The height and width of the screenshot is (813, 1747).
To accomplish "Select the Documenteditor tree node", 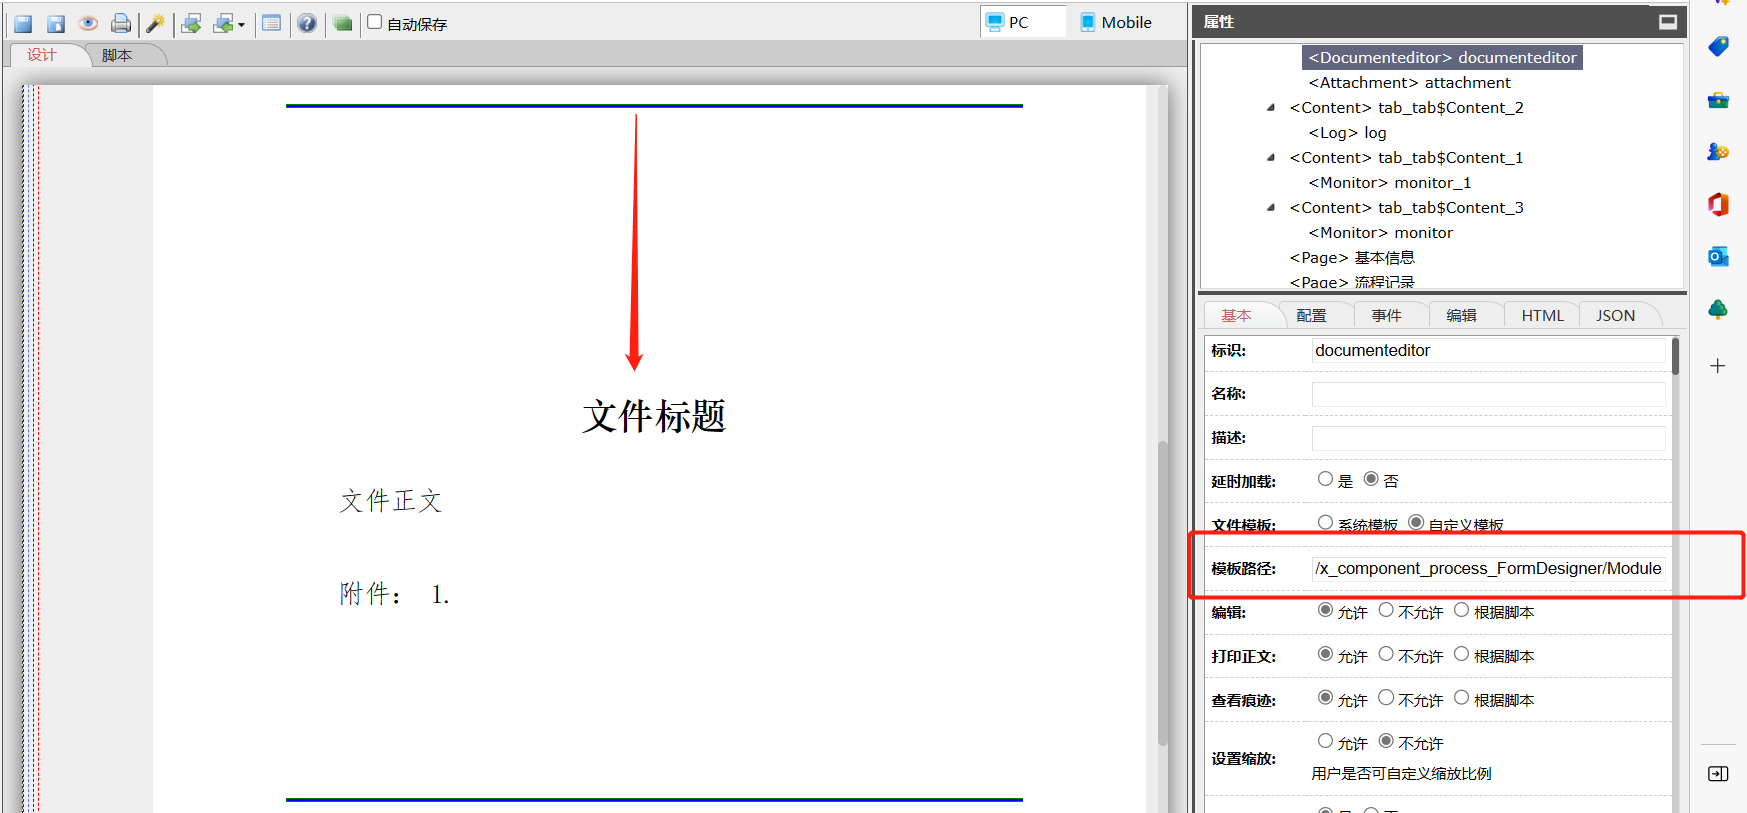I will pos(1442,58).
